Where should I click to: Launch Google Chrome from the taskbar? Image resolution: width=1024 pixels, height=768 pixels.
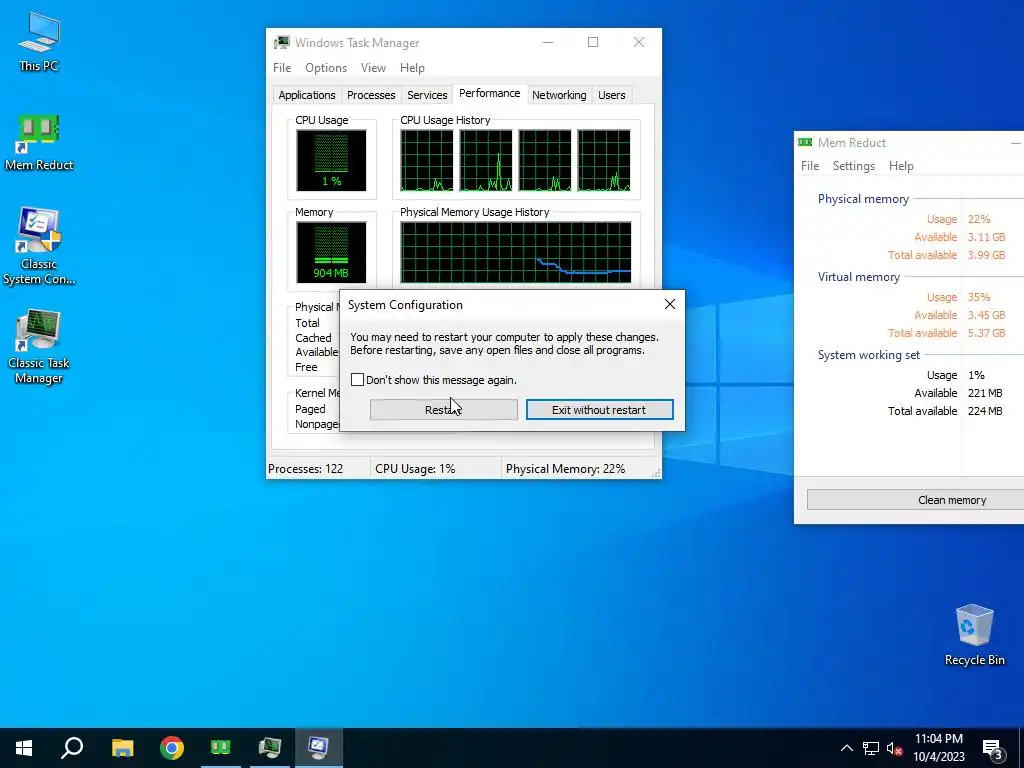click(x=172, y=748)
